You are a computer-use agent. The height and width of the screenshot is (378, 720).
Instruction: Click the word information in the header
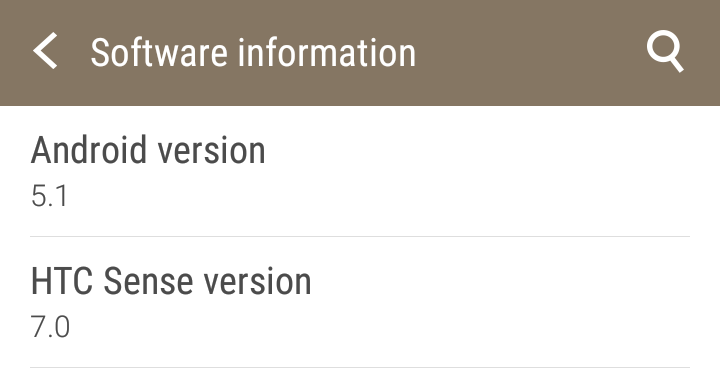click(327, 53)
